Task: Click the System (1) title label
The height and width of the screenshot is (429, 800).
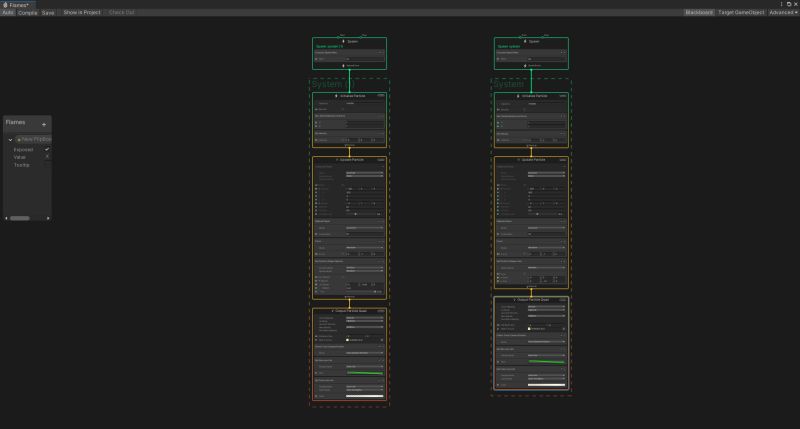Action: [x=333, y=84]
